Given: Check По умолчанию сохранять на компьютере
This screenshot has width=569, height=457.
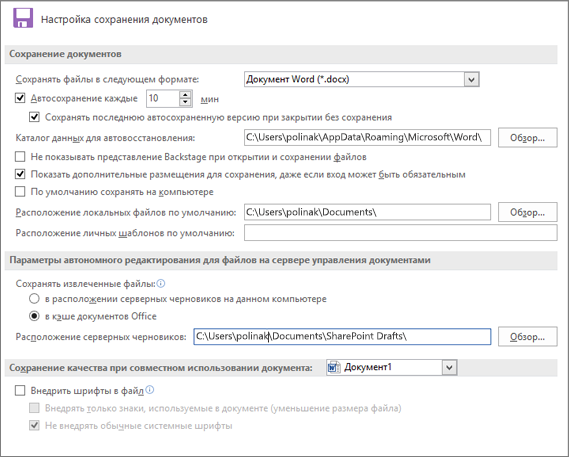Looking at the screenshot, I should coord(20,192).
